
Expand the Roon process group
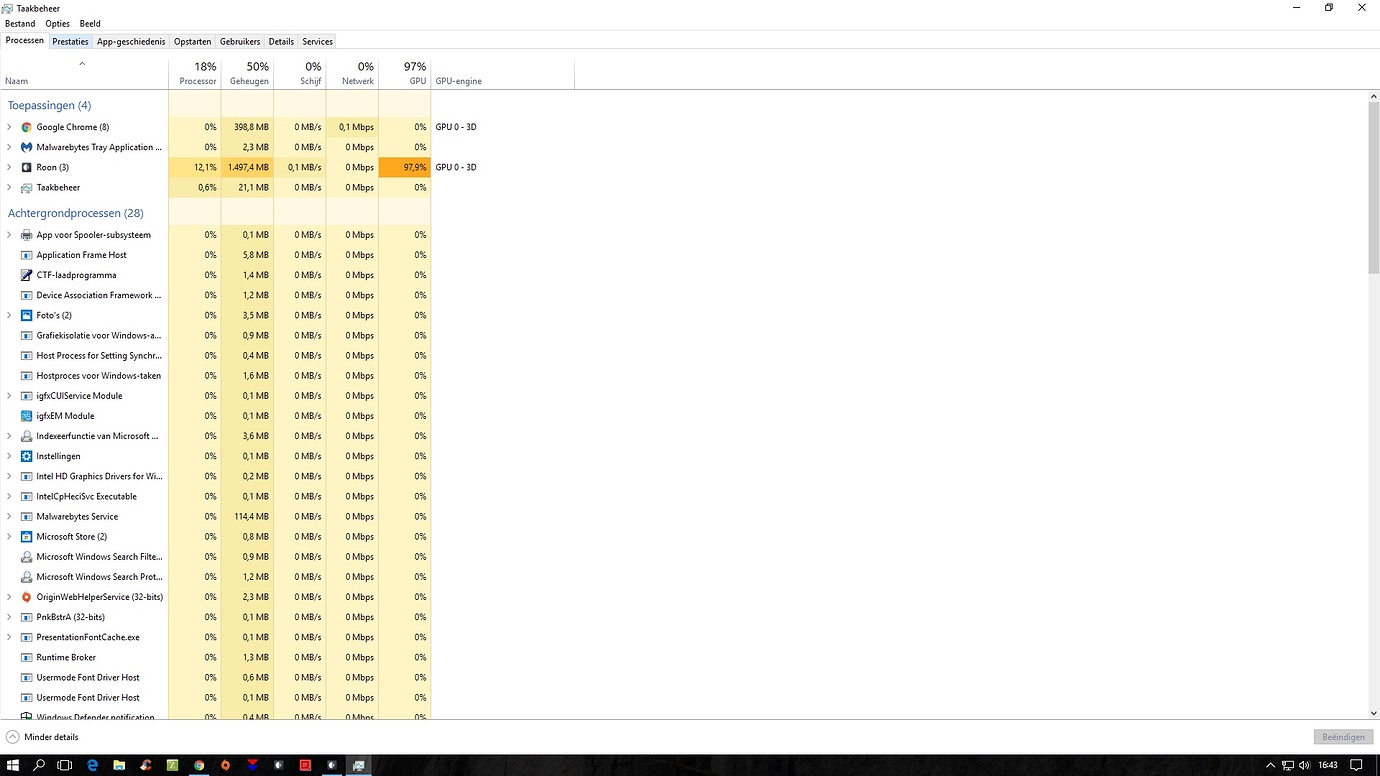tap(9, 167)
